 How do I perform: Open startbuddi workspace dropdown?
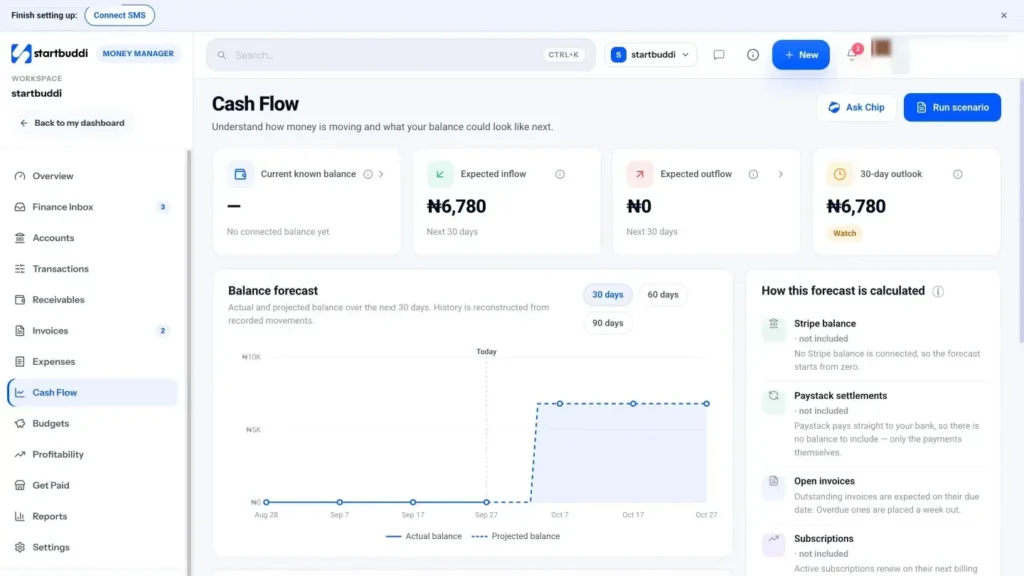point(650,55)
